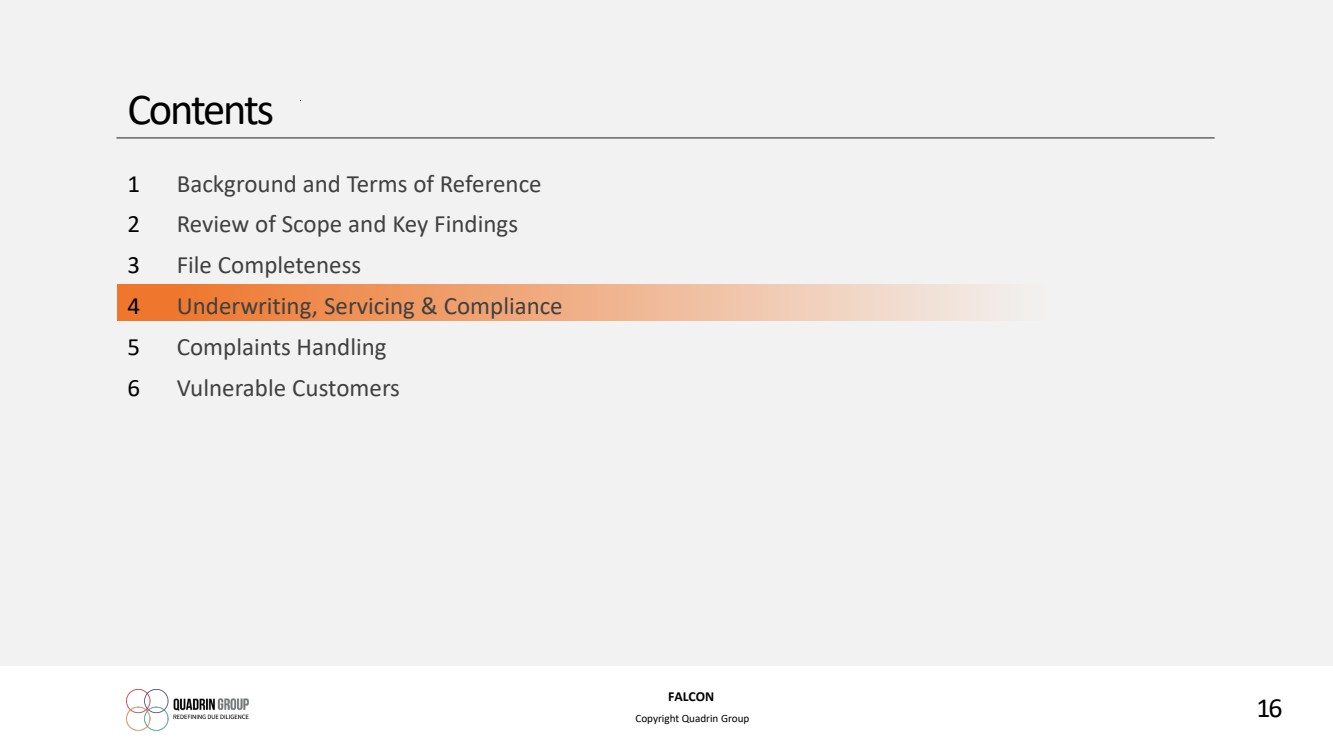Click the number 4 in the orange bar
1333x749 pixels.
[133, 307]
